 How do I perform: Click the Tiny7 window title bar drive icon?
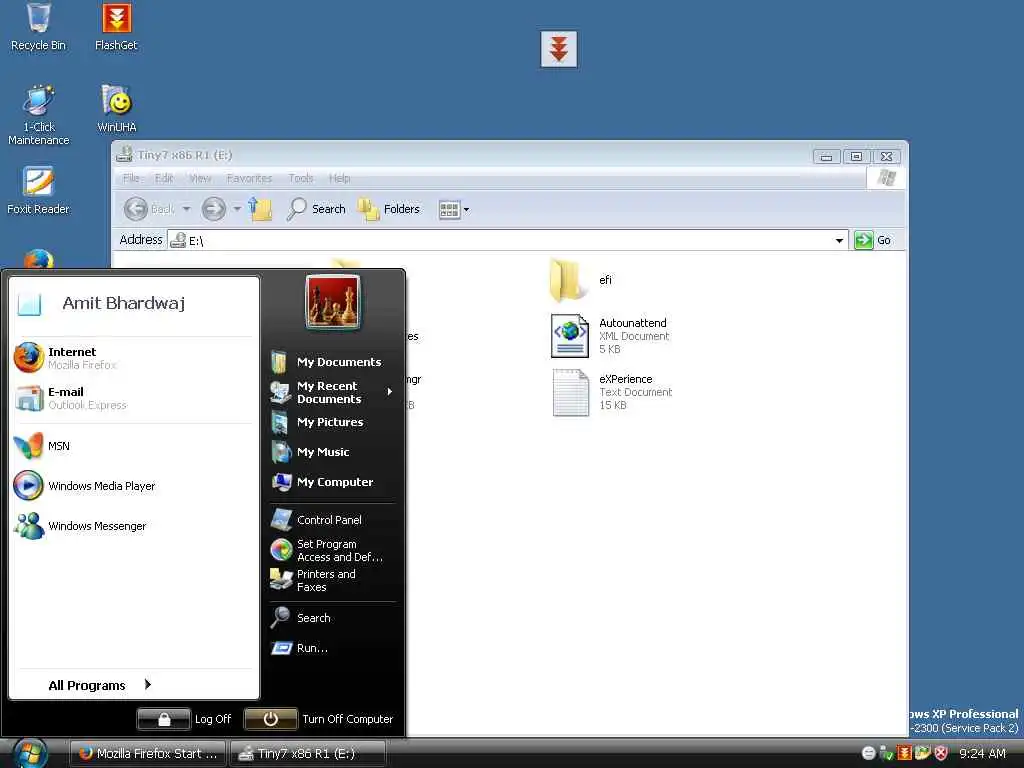[124, 155]
